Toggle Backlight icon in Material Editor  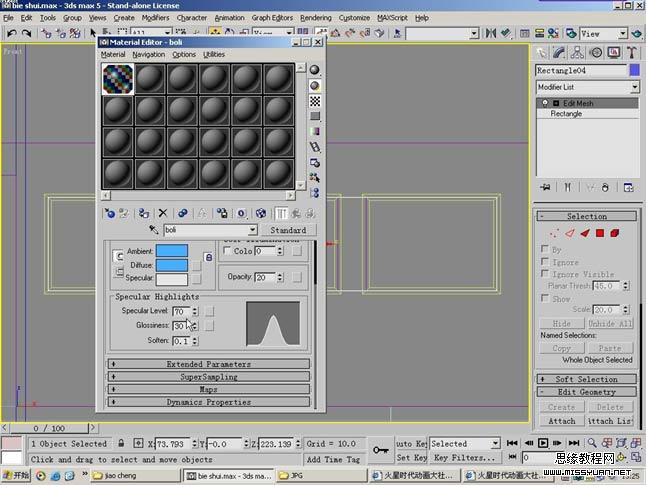(x=315, y=86)
